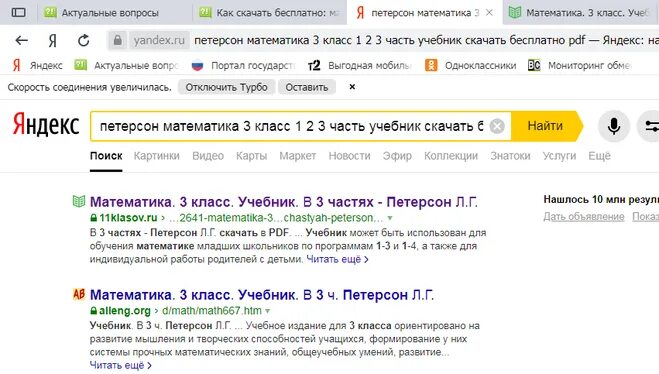The height and width of the screenshot is (374, 659).
Task: Click the alleng.org result AB favicon
Action: 79,294
